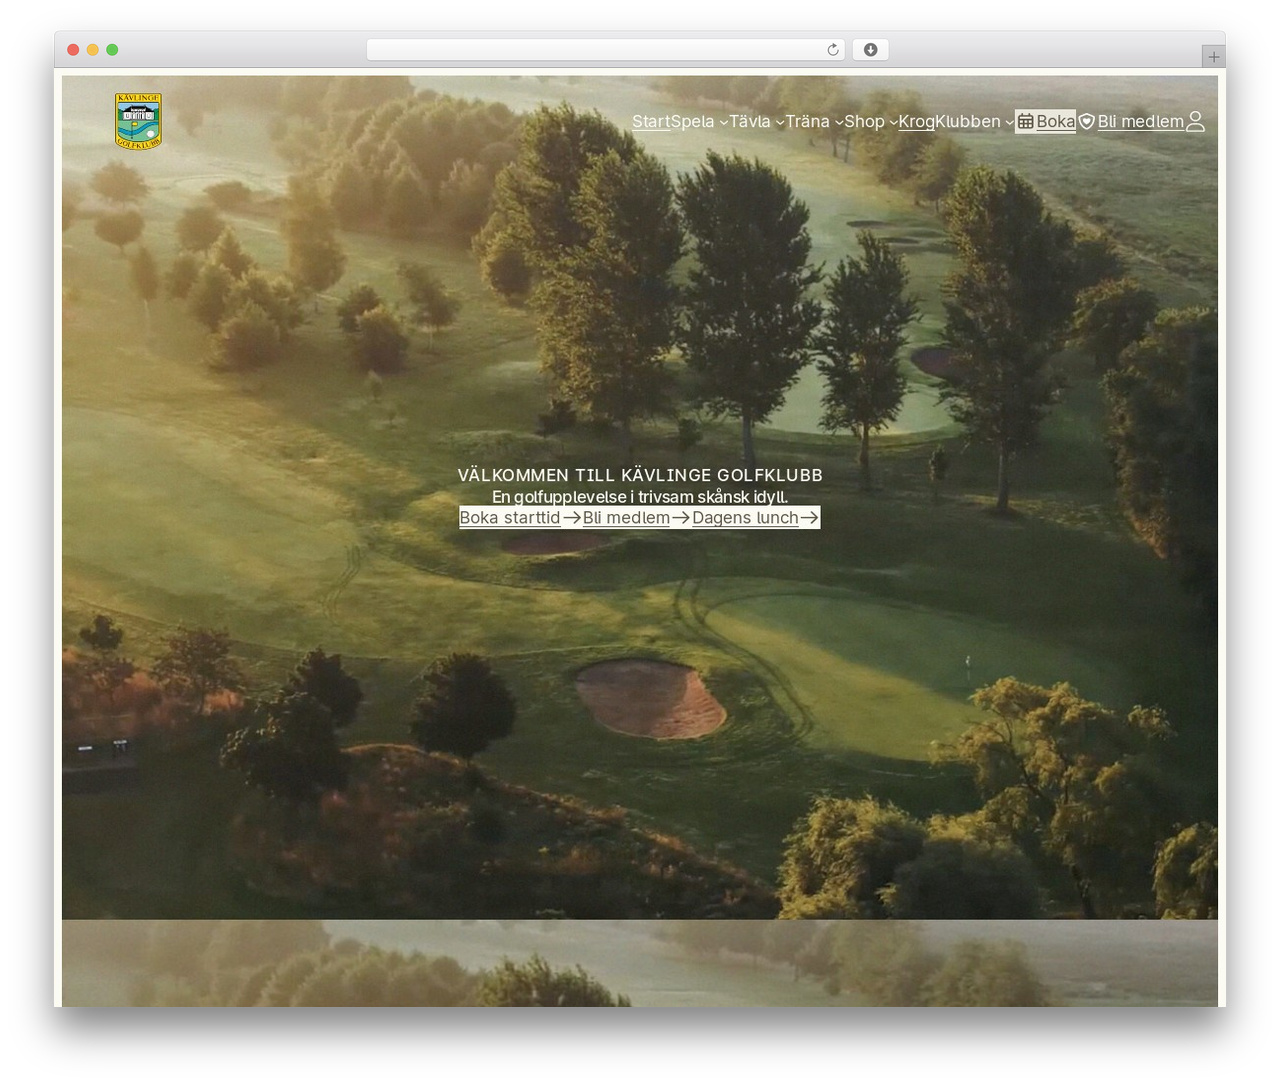Open the Shop nav item

864,122
